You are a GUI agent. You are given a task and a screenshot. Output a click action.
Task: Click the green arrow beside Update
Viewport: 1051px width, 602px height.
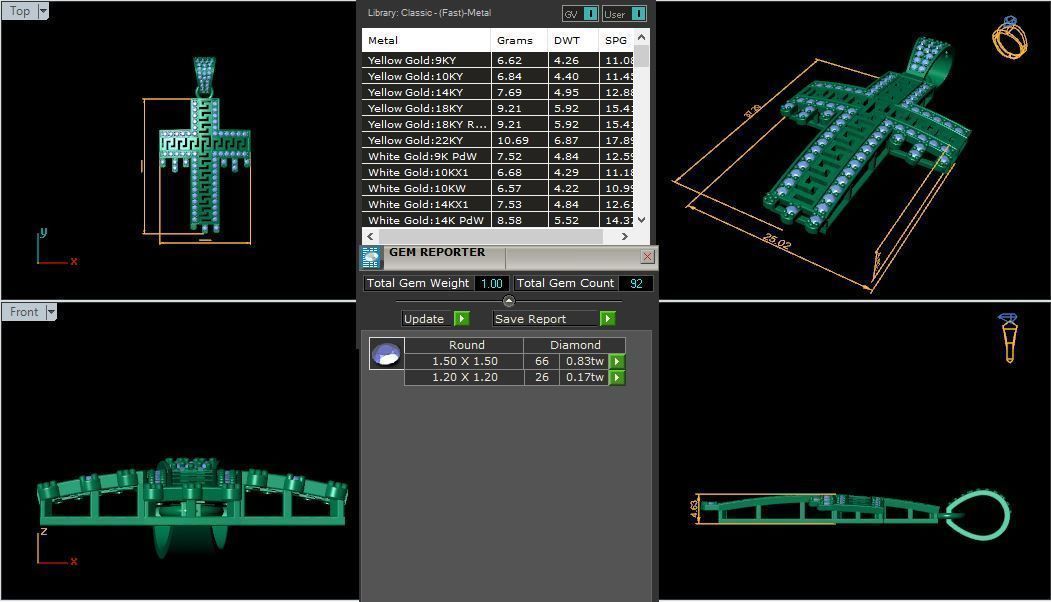(x=462, y=319)
